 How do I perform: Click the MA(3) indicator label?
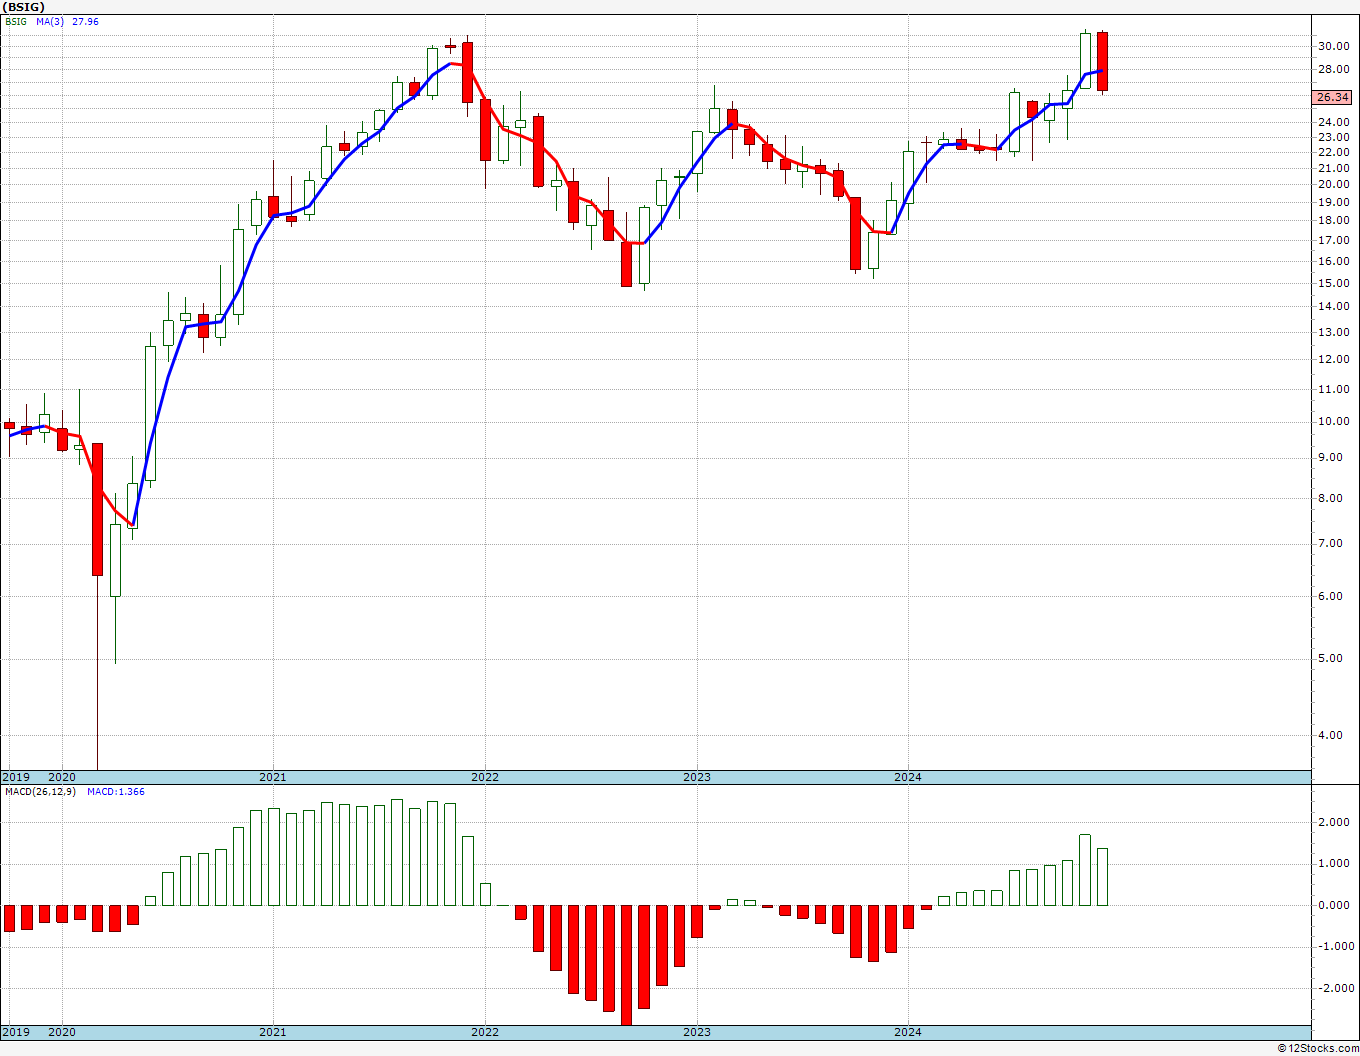point(50,22)
